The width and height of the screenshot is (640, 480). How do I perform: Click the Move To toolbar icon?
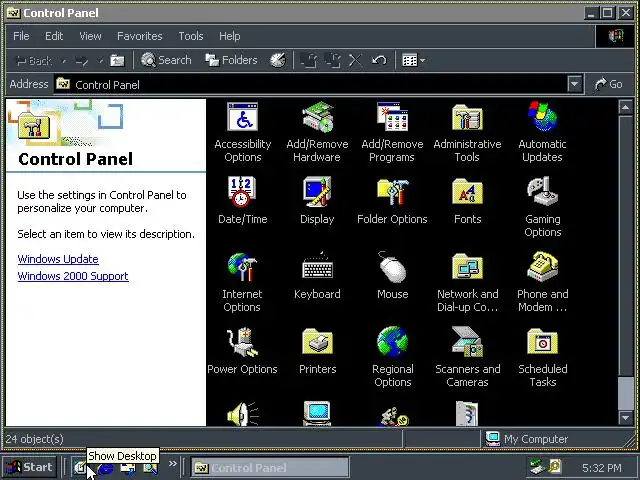click(x=309, y=60)
